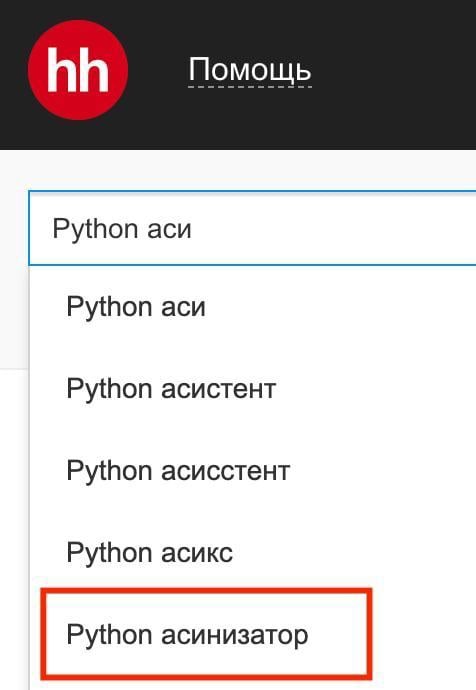Open the Помощь help link

pyautogui.click(x=250, y=70)
